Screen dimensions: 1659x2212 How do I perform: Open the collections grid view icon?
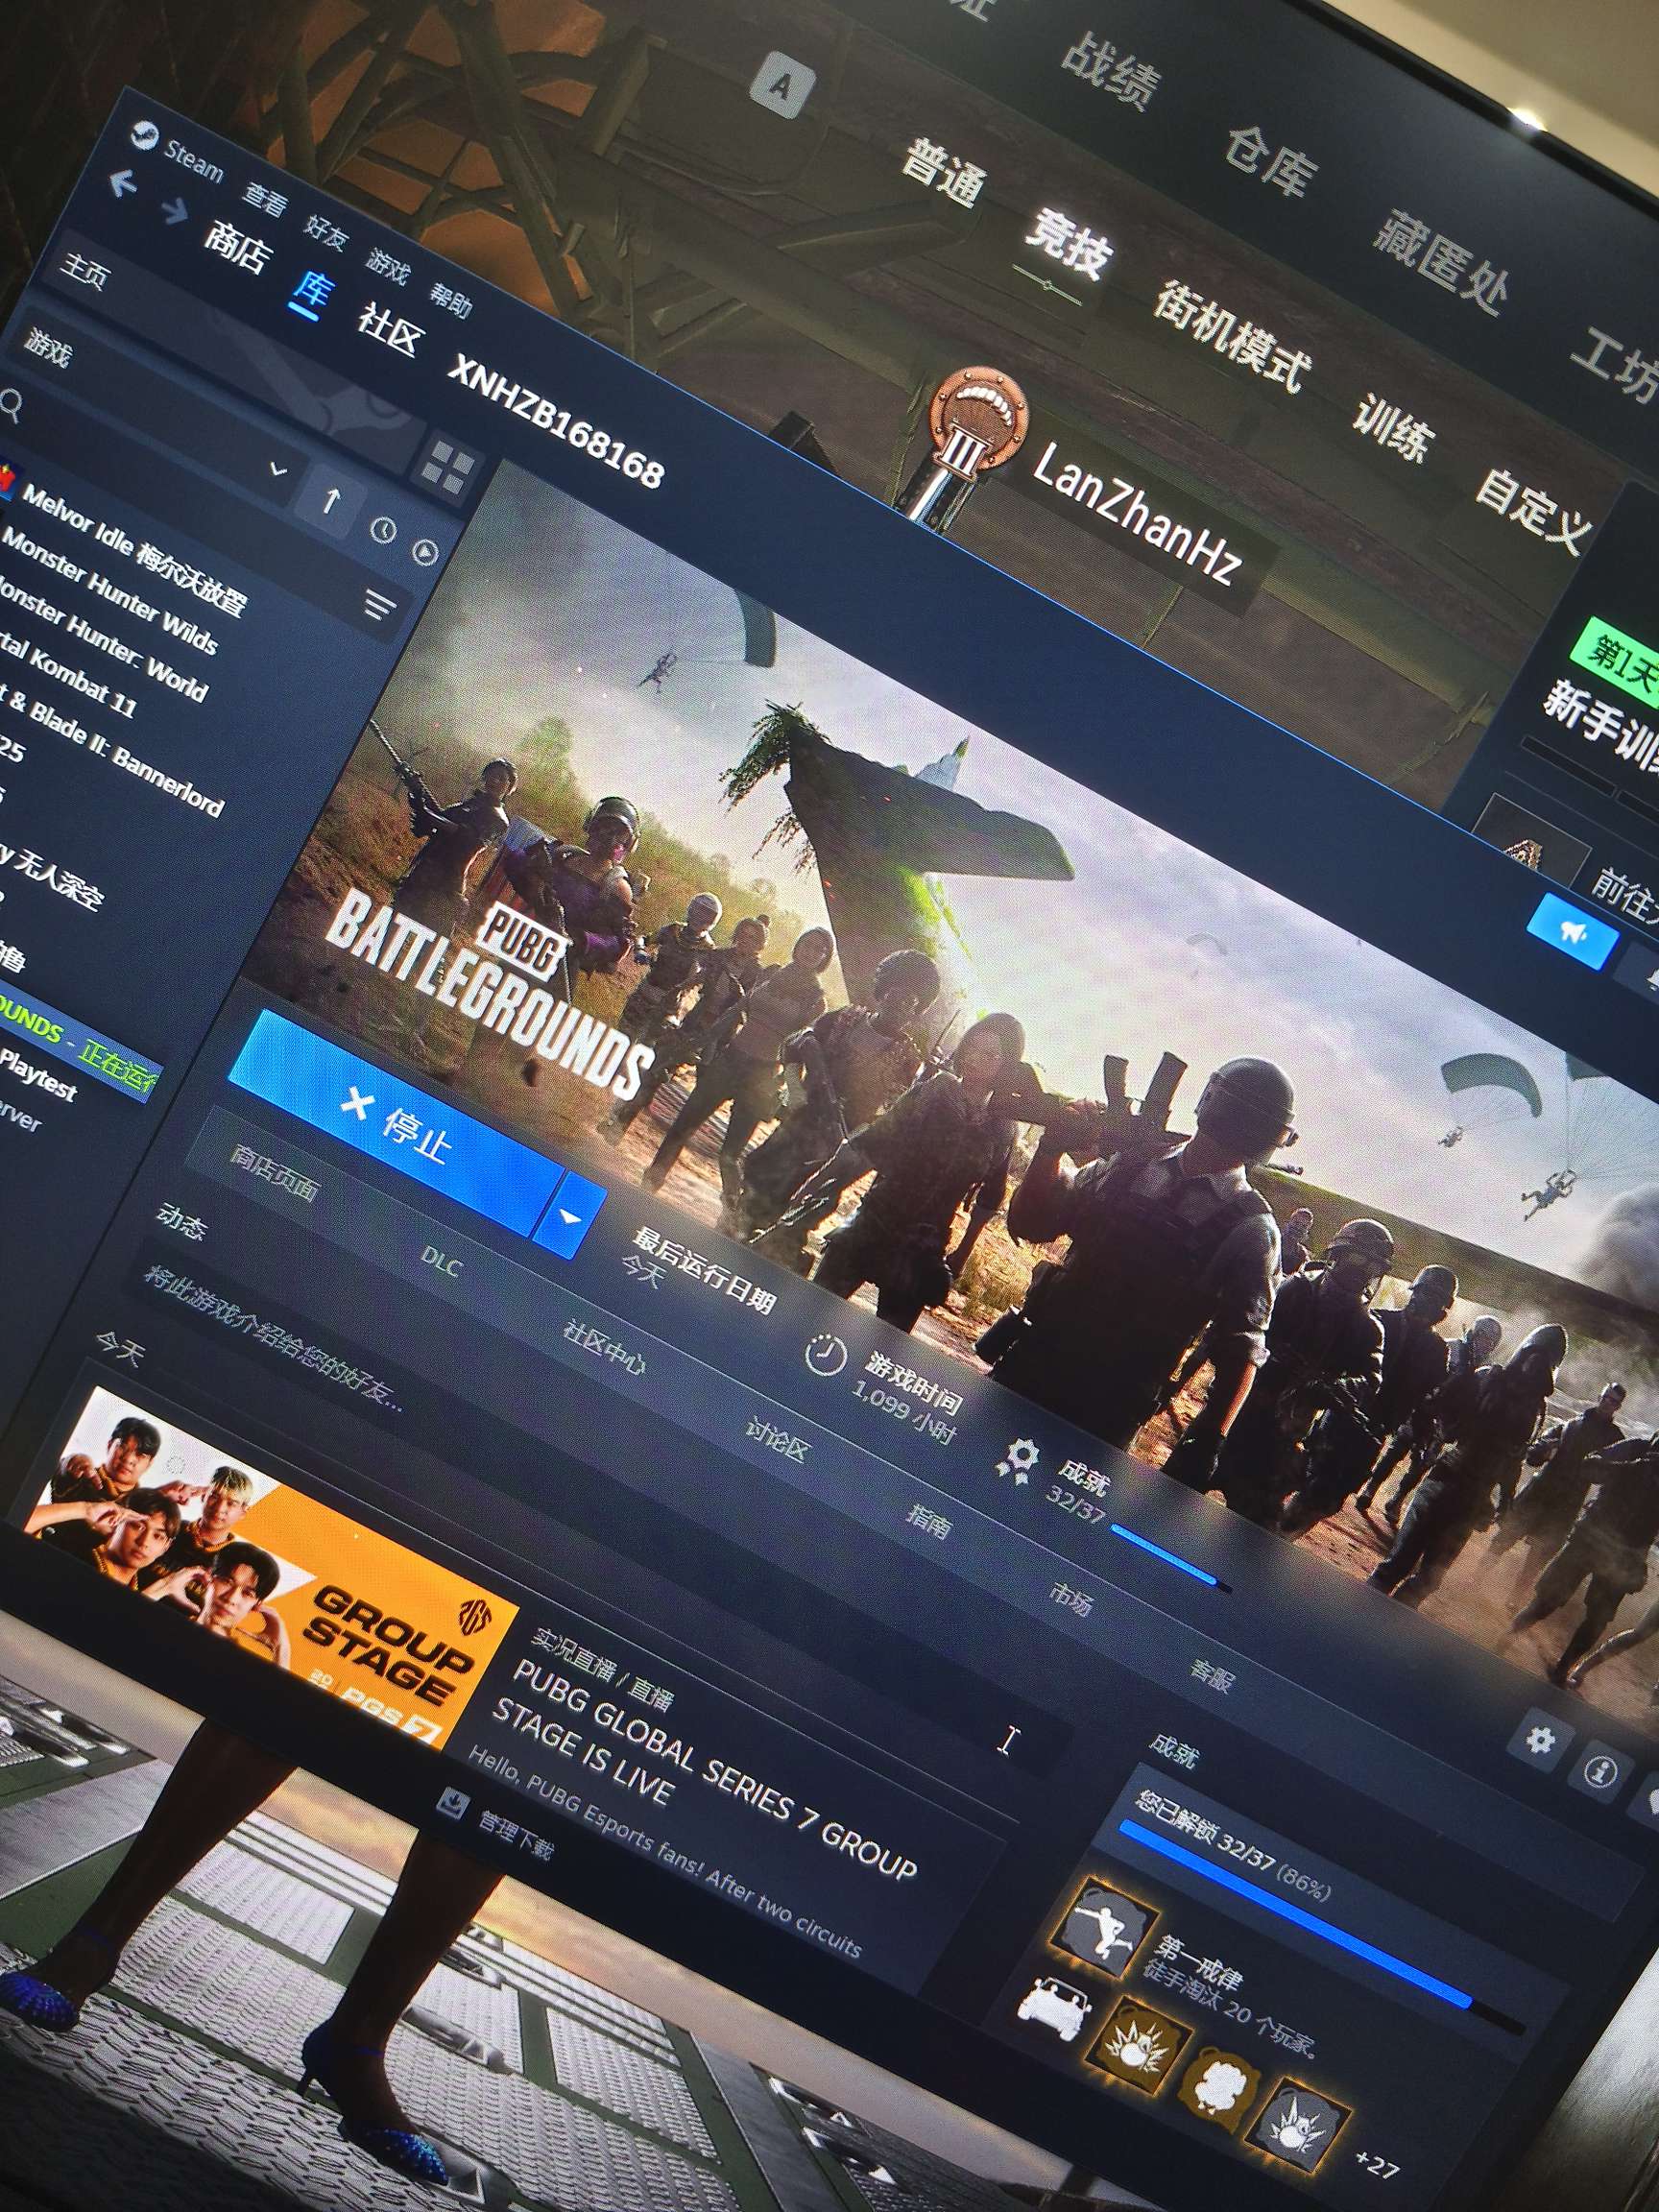(x=447, y=468)
